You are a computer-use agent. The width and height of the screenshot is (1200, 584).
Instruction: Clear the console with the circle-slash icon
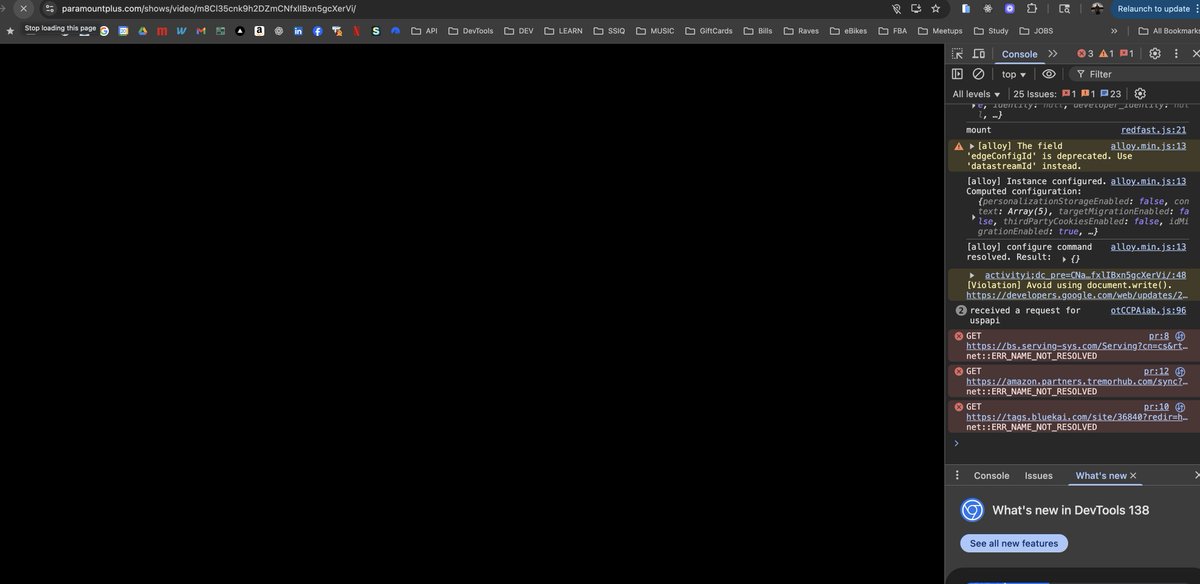click(x=979, y=74)
